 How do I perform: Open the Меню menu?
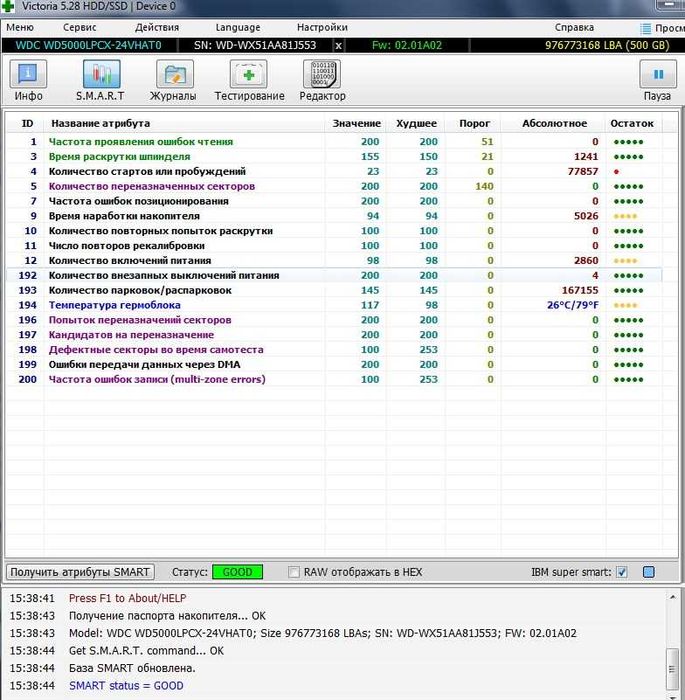pyautogui.click(x=20, y=28)
